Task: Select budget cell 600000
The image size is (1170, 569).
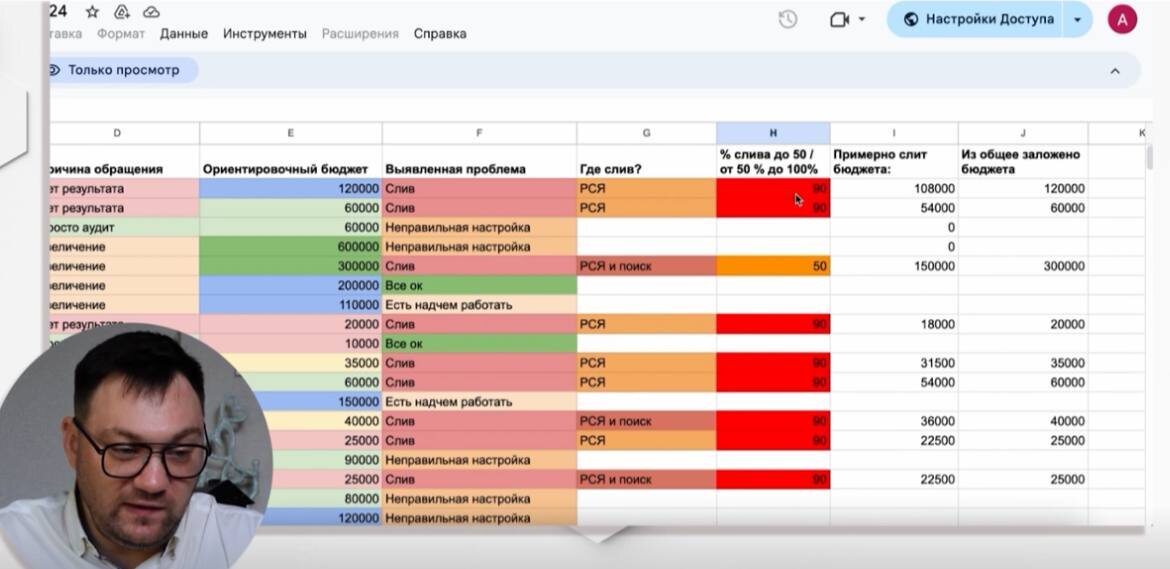Action: click(x=290, y=247)
